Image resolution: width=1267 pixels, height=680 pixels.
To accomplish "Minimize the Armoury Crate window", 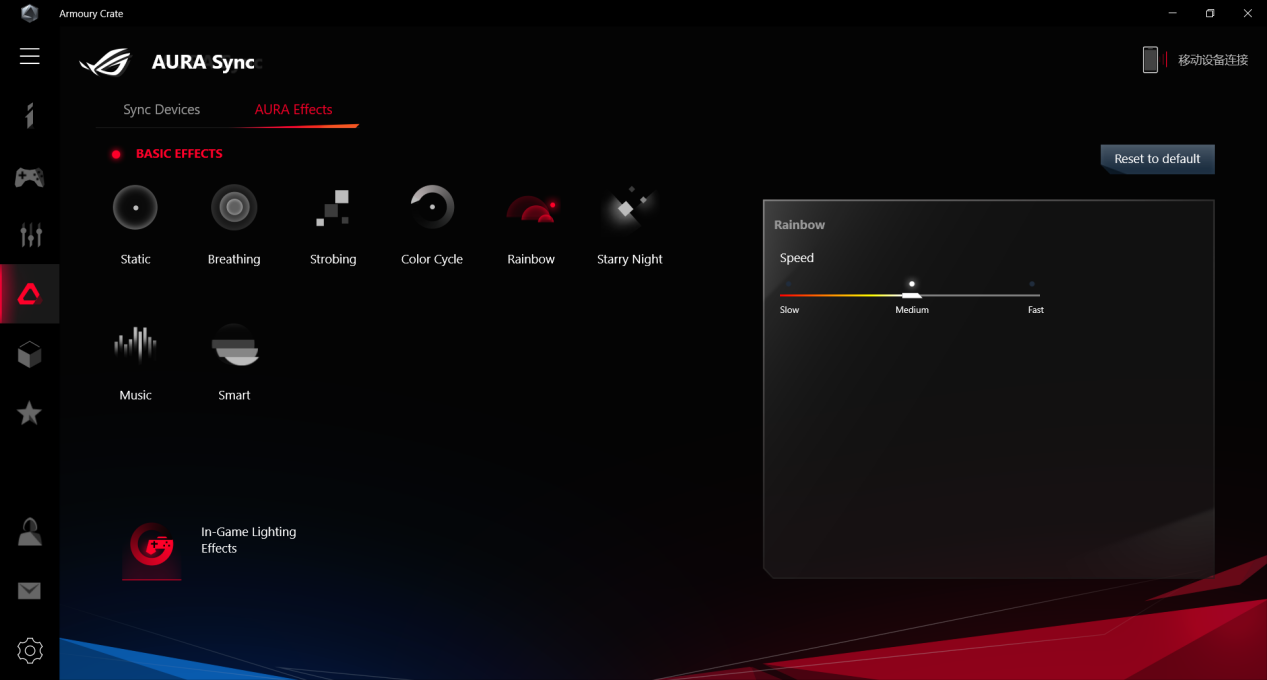I will pos(1172,13).
